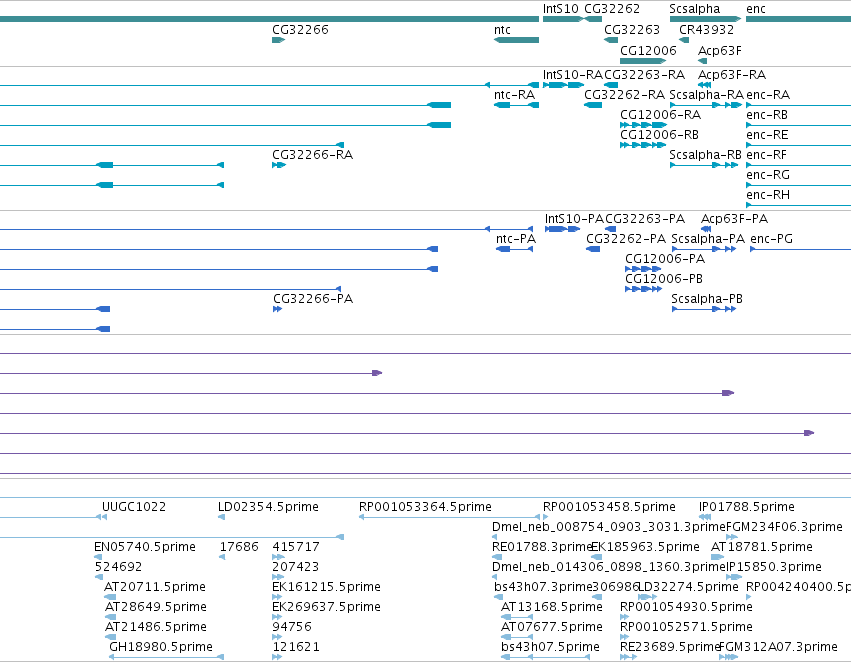Select the 415717 feature label
This screenshot has width=851, height=662.
pyautogui.click(x=296, y=548)
